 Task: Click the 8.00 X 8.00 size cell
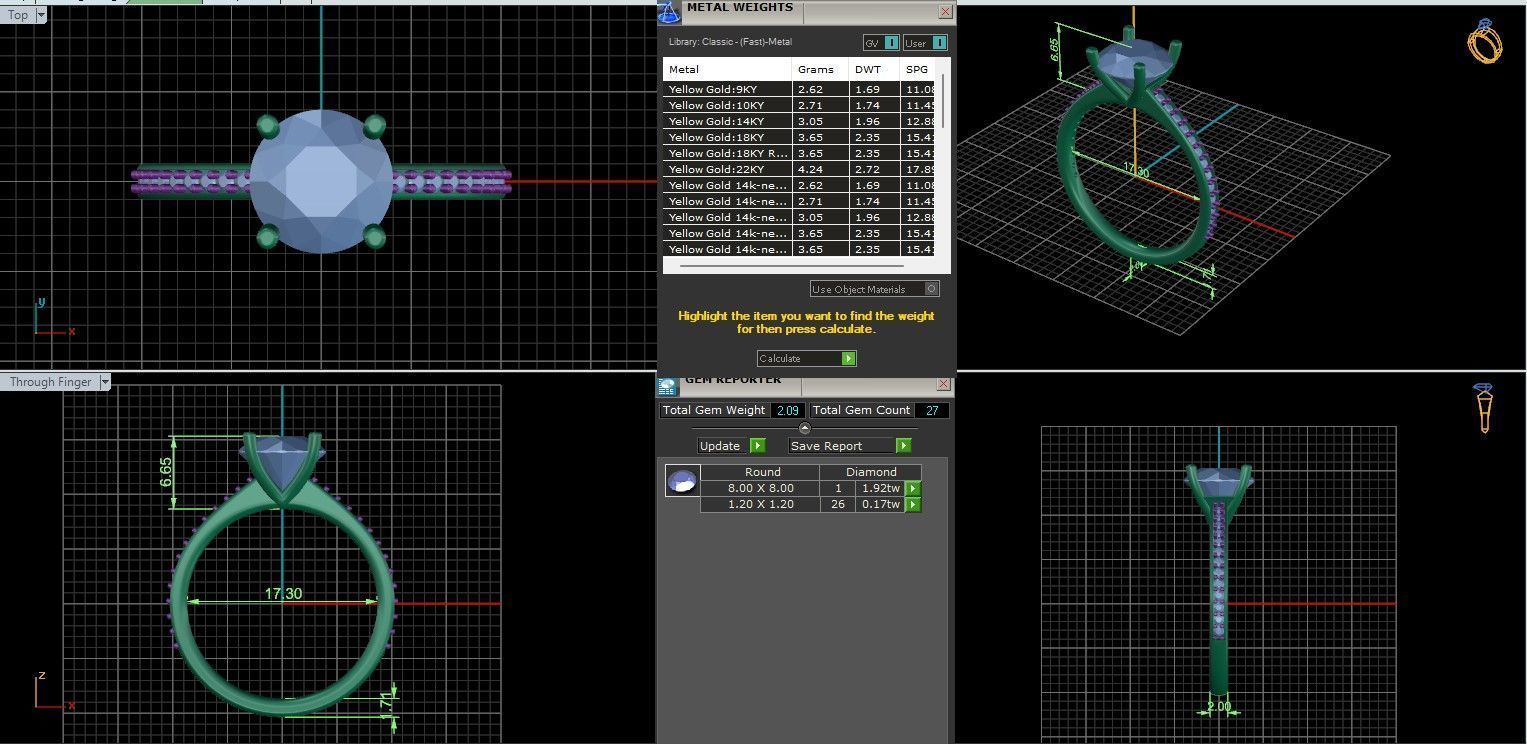tap(760, 489)
